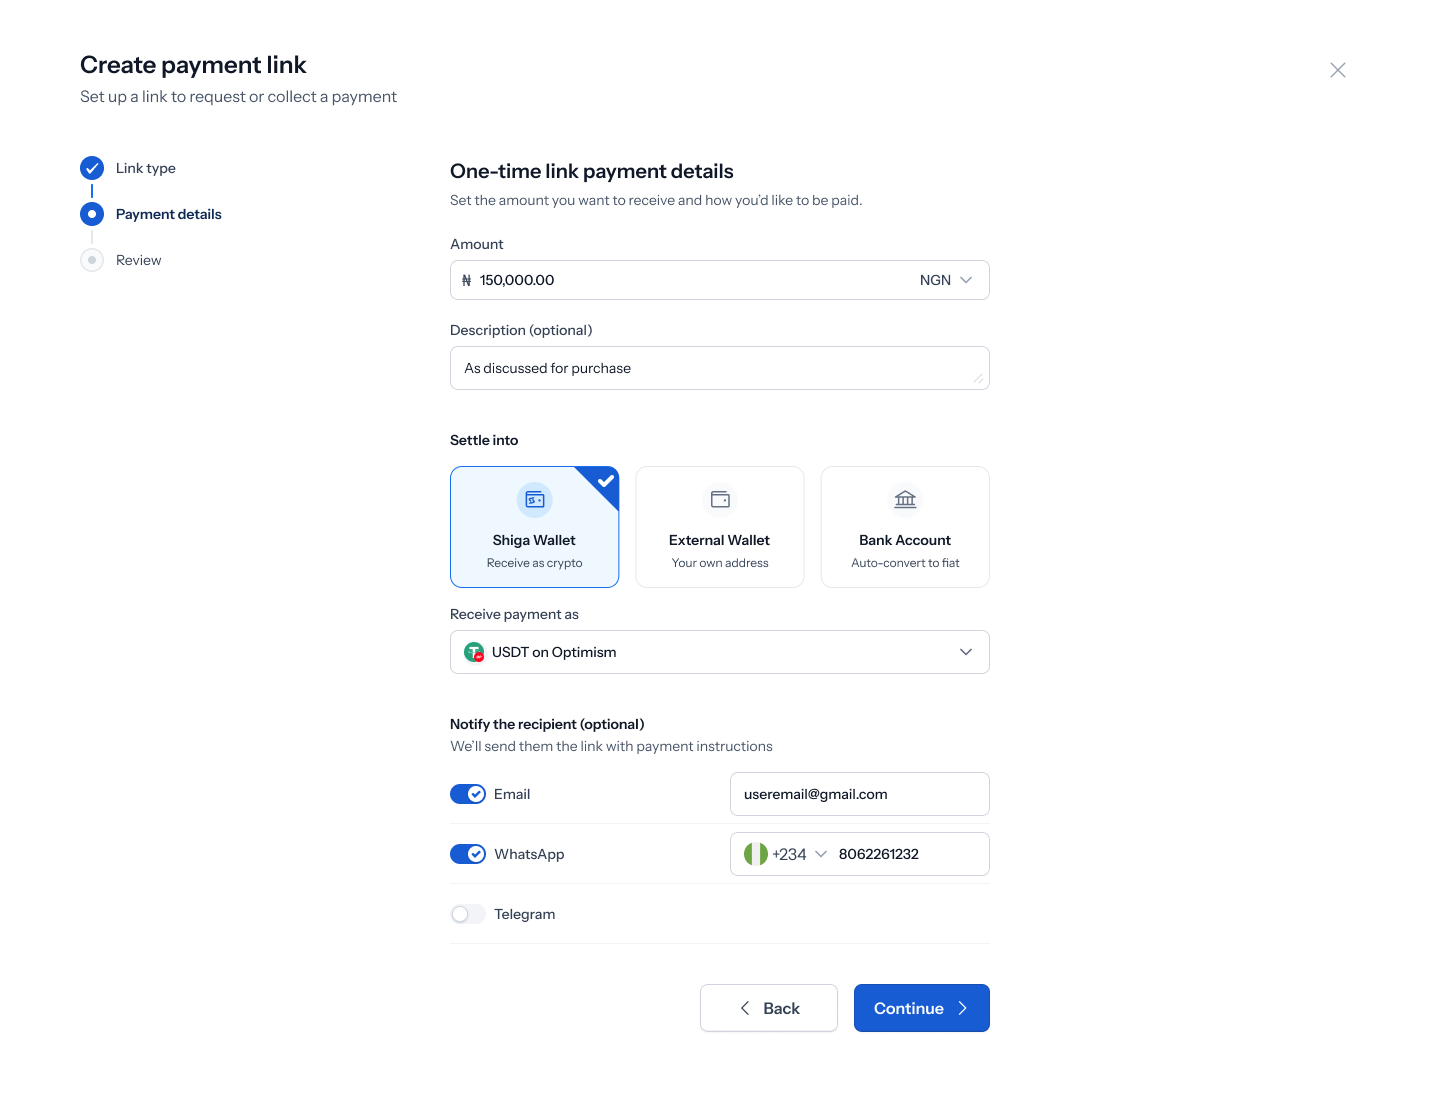Image resolution: width=1440 pixels, height=1096 pixels.
Task: Jump to the Review step
Action: [139, 260]
